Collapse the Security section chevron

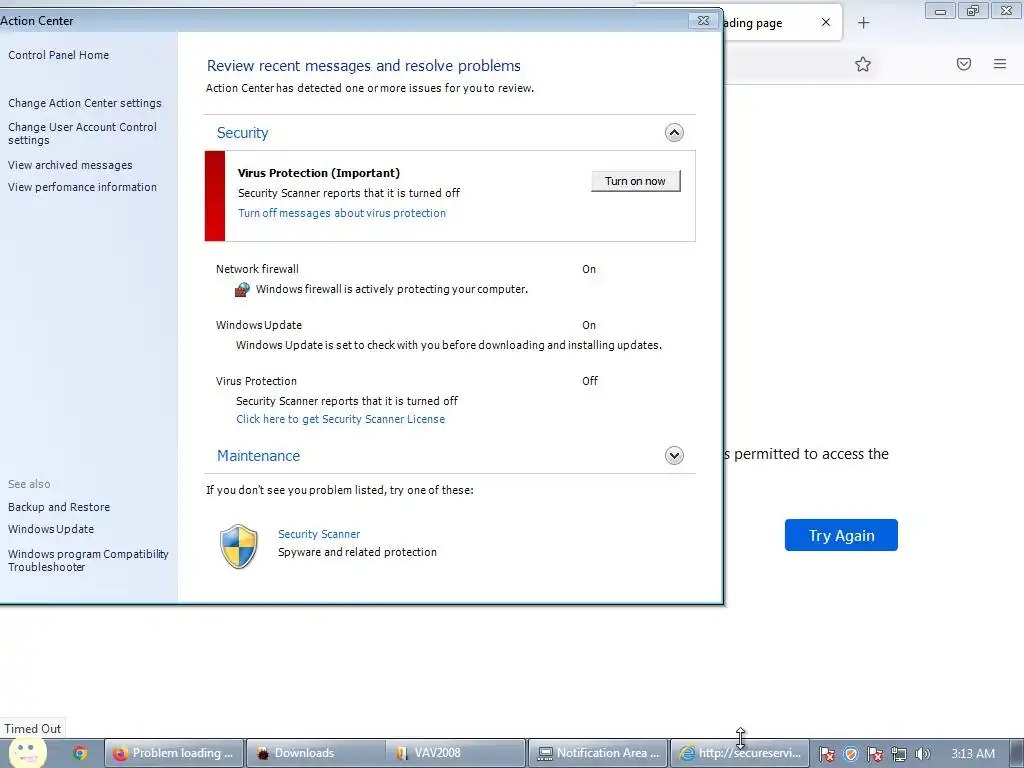tap(674, 133)
